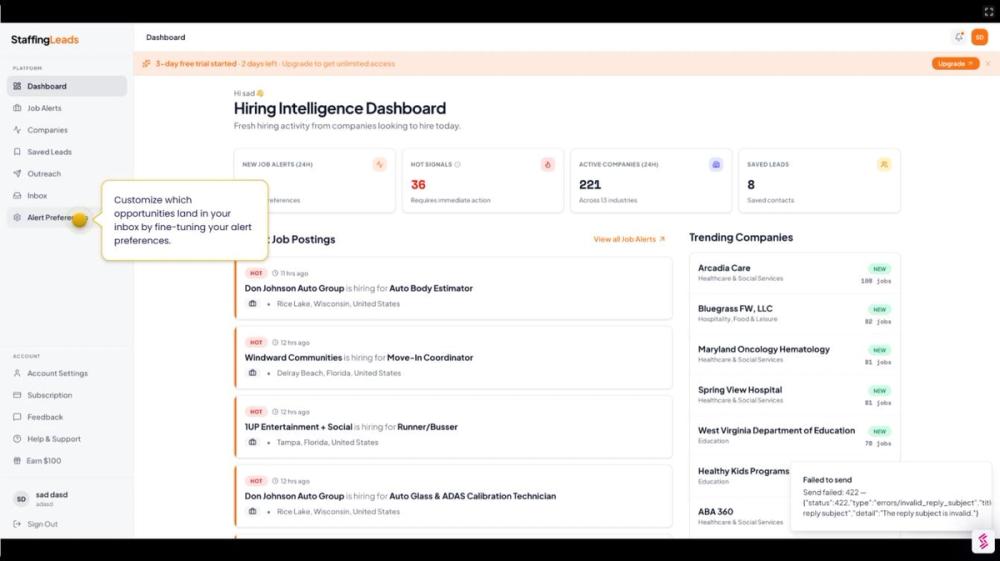Click briefcase icon on Auto Body Estimator posting
Screen dimensions: 1000x561
point(253,304)
